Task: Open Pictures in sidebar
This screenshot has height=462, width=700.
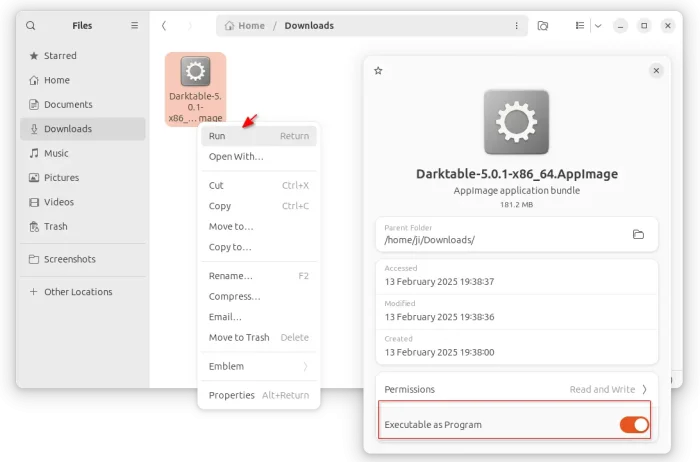Action: [x=83, y=178]
